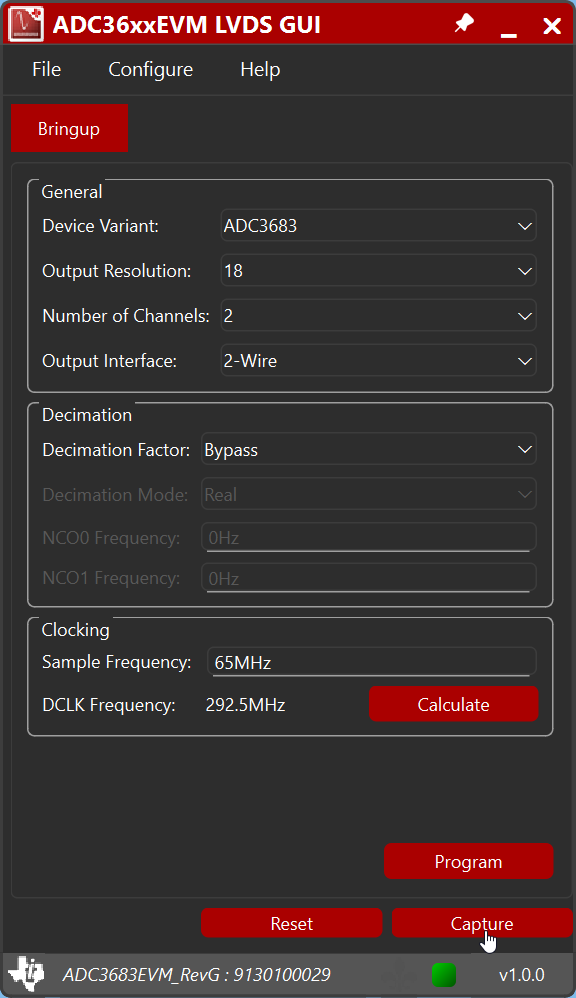Viewport: 576px width, 998px height.
Task: Start a Capture
Action: pos(482,922)
